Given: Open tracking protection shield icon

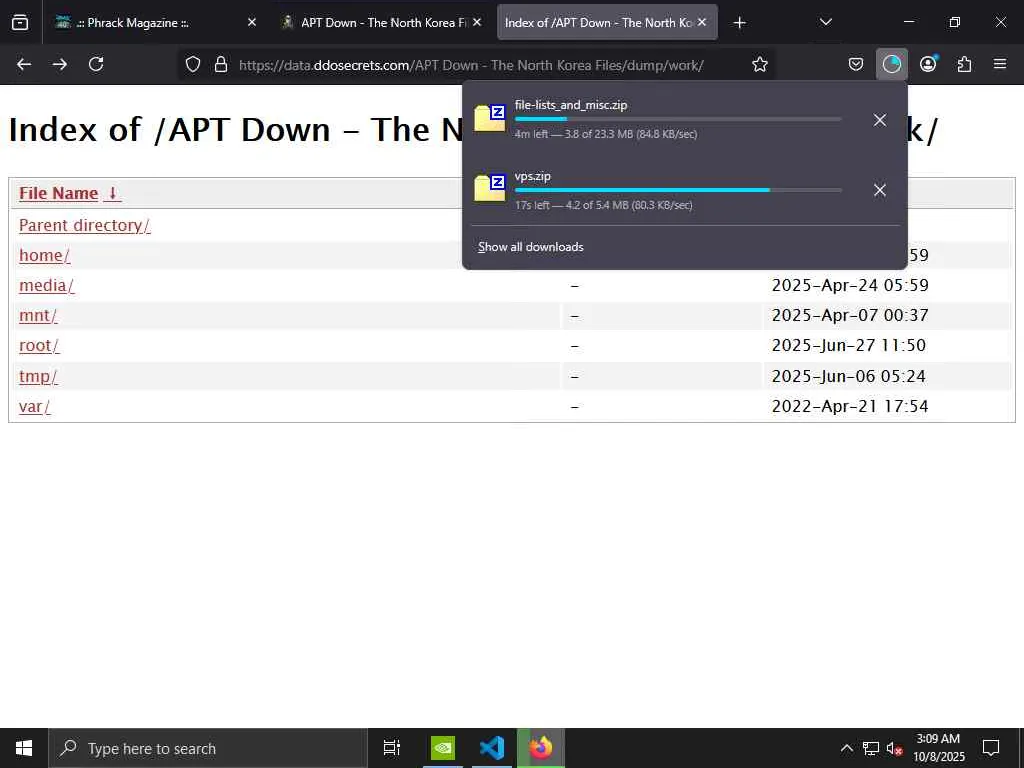Looking at the screenshot, I should pyautogui.click(x=193, y=64).
